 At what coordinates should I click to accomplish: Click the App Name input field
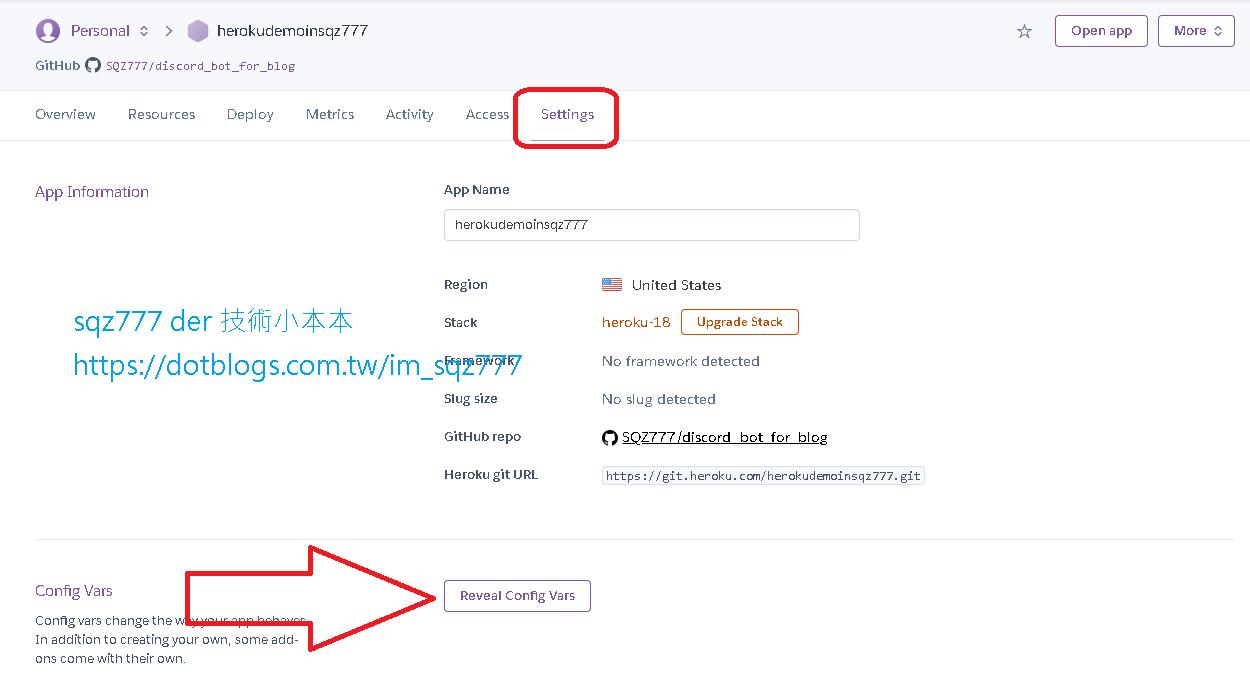tap(651, 225)
